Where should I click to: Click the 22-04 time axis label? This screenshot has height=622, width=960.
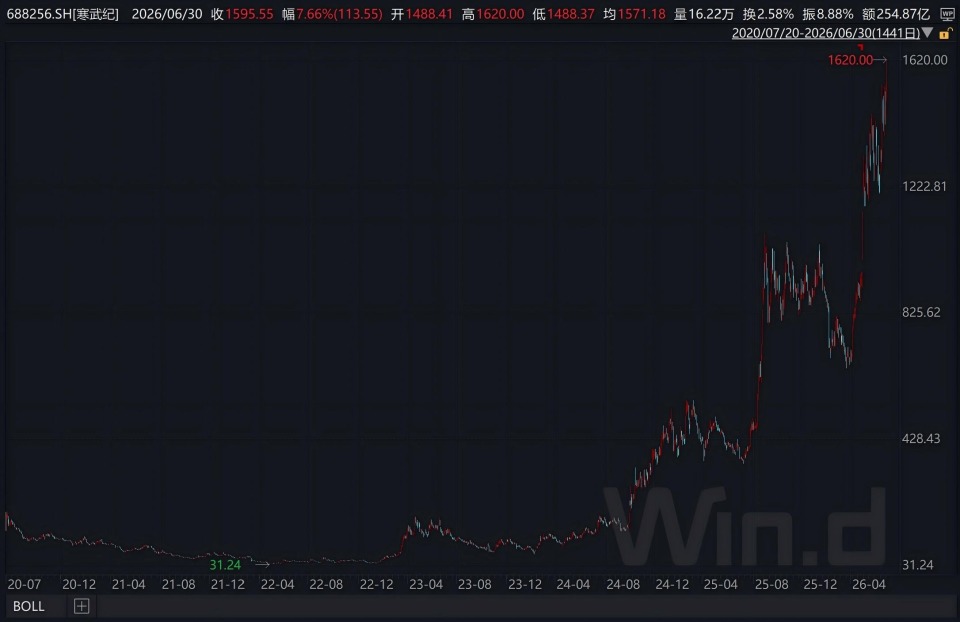tap(277, 585)
